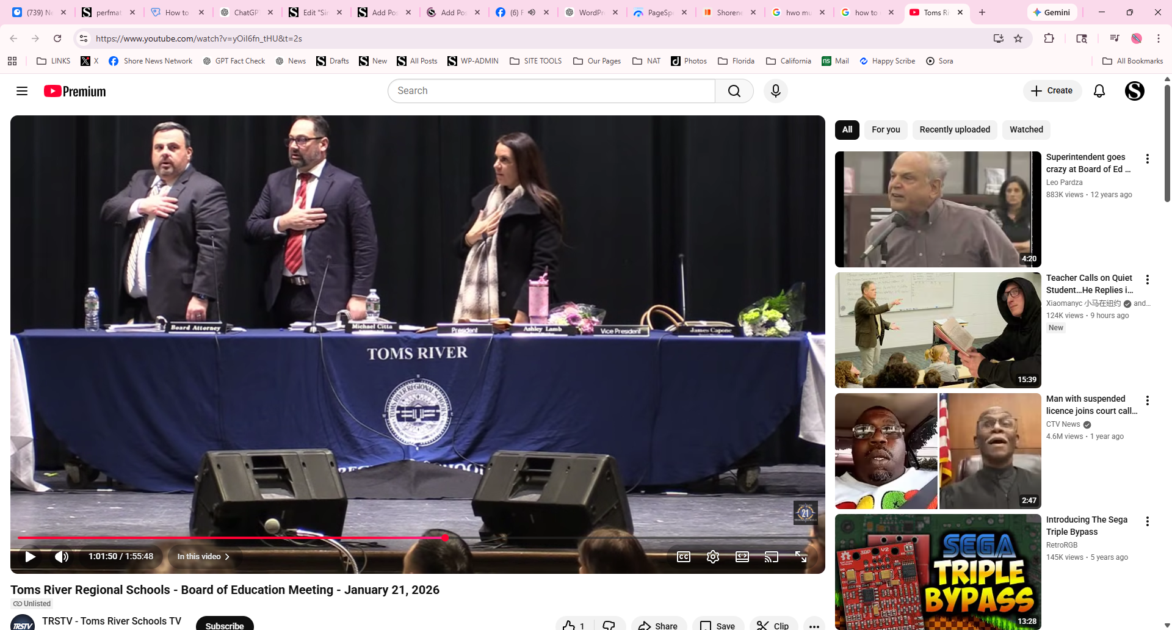Select the 'Recently uploaded' filter chip
This screenshot has height=630, width=1172.
[954, 130]
